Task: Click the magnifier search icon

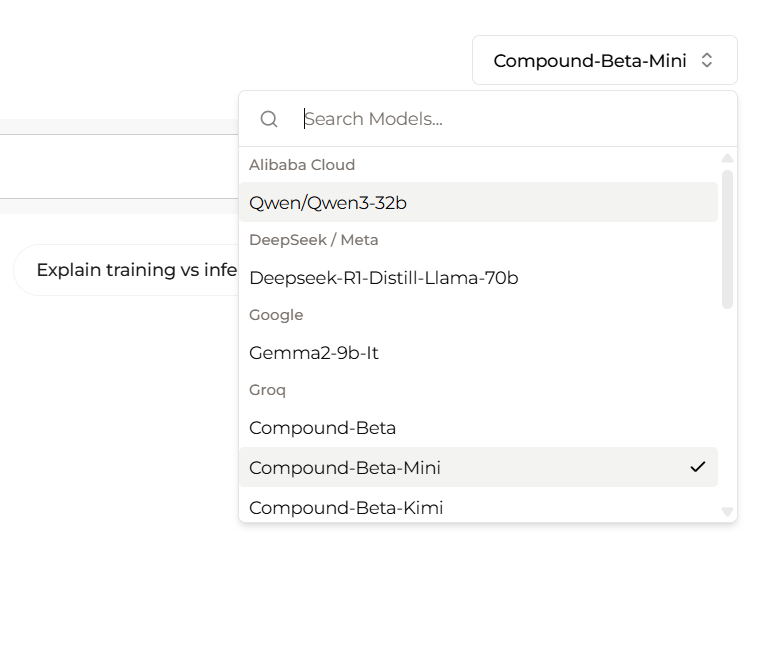Action: [269, 119]
